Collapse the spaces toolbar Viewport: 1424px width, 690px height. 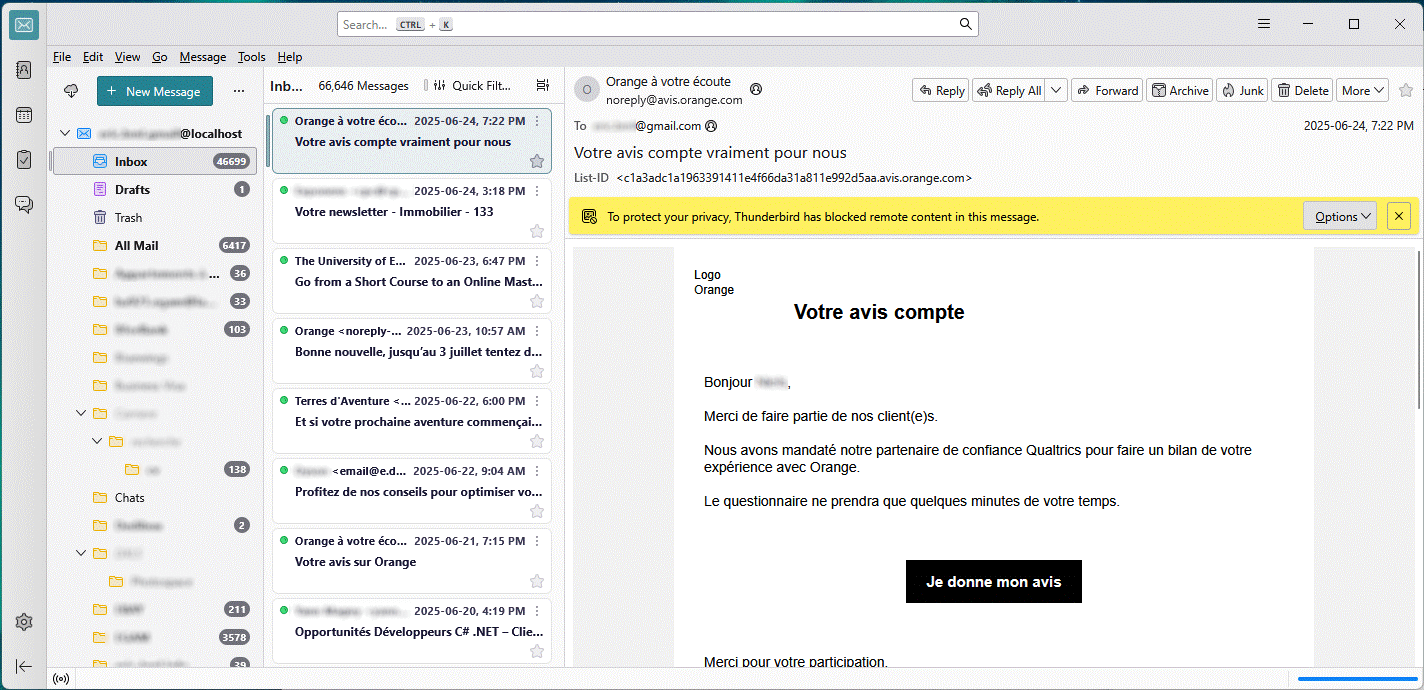coord(24,666)
